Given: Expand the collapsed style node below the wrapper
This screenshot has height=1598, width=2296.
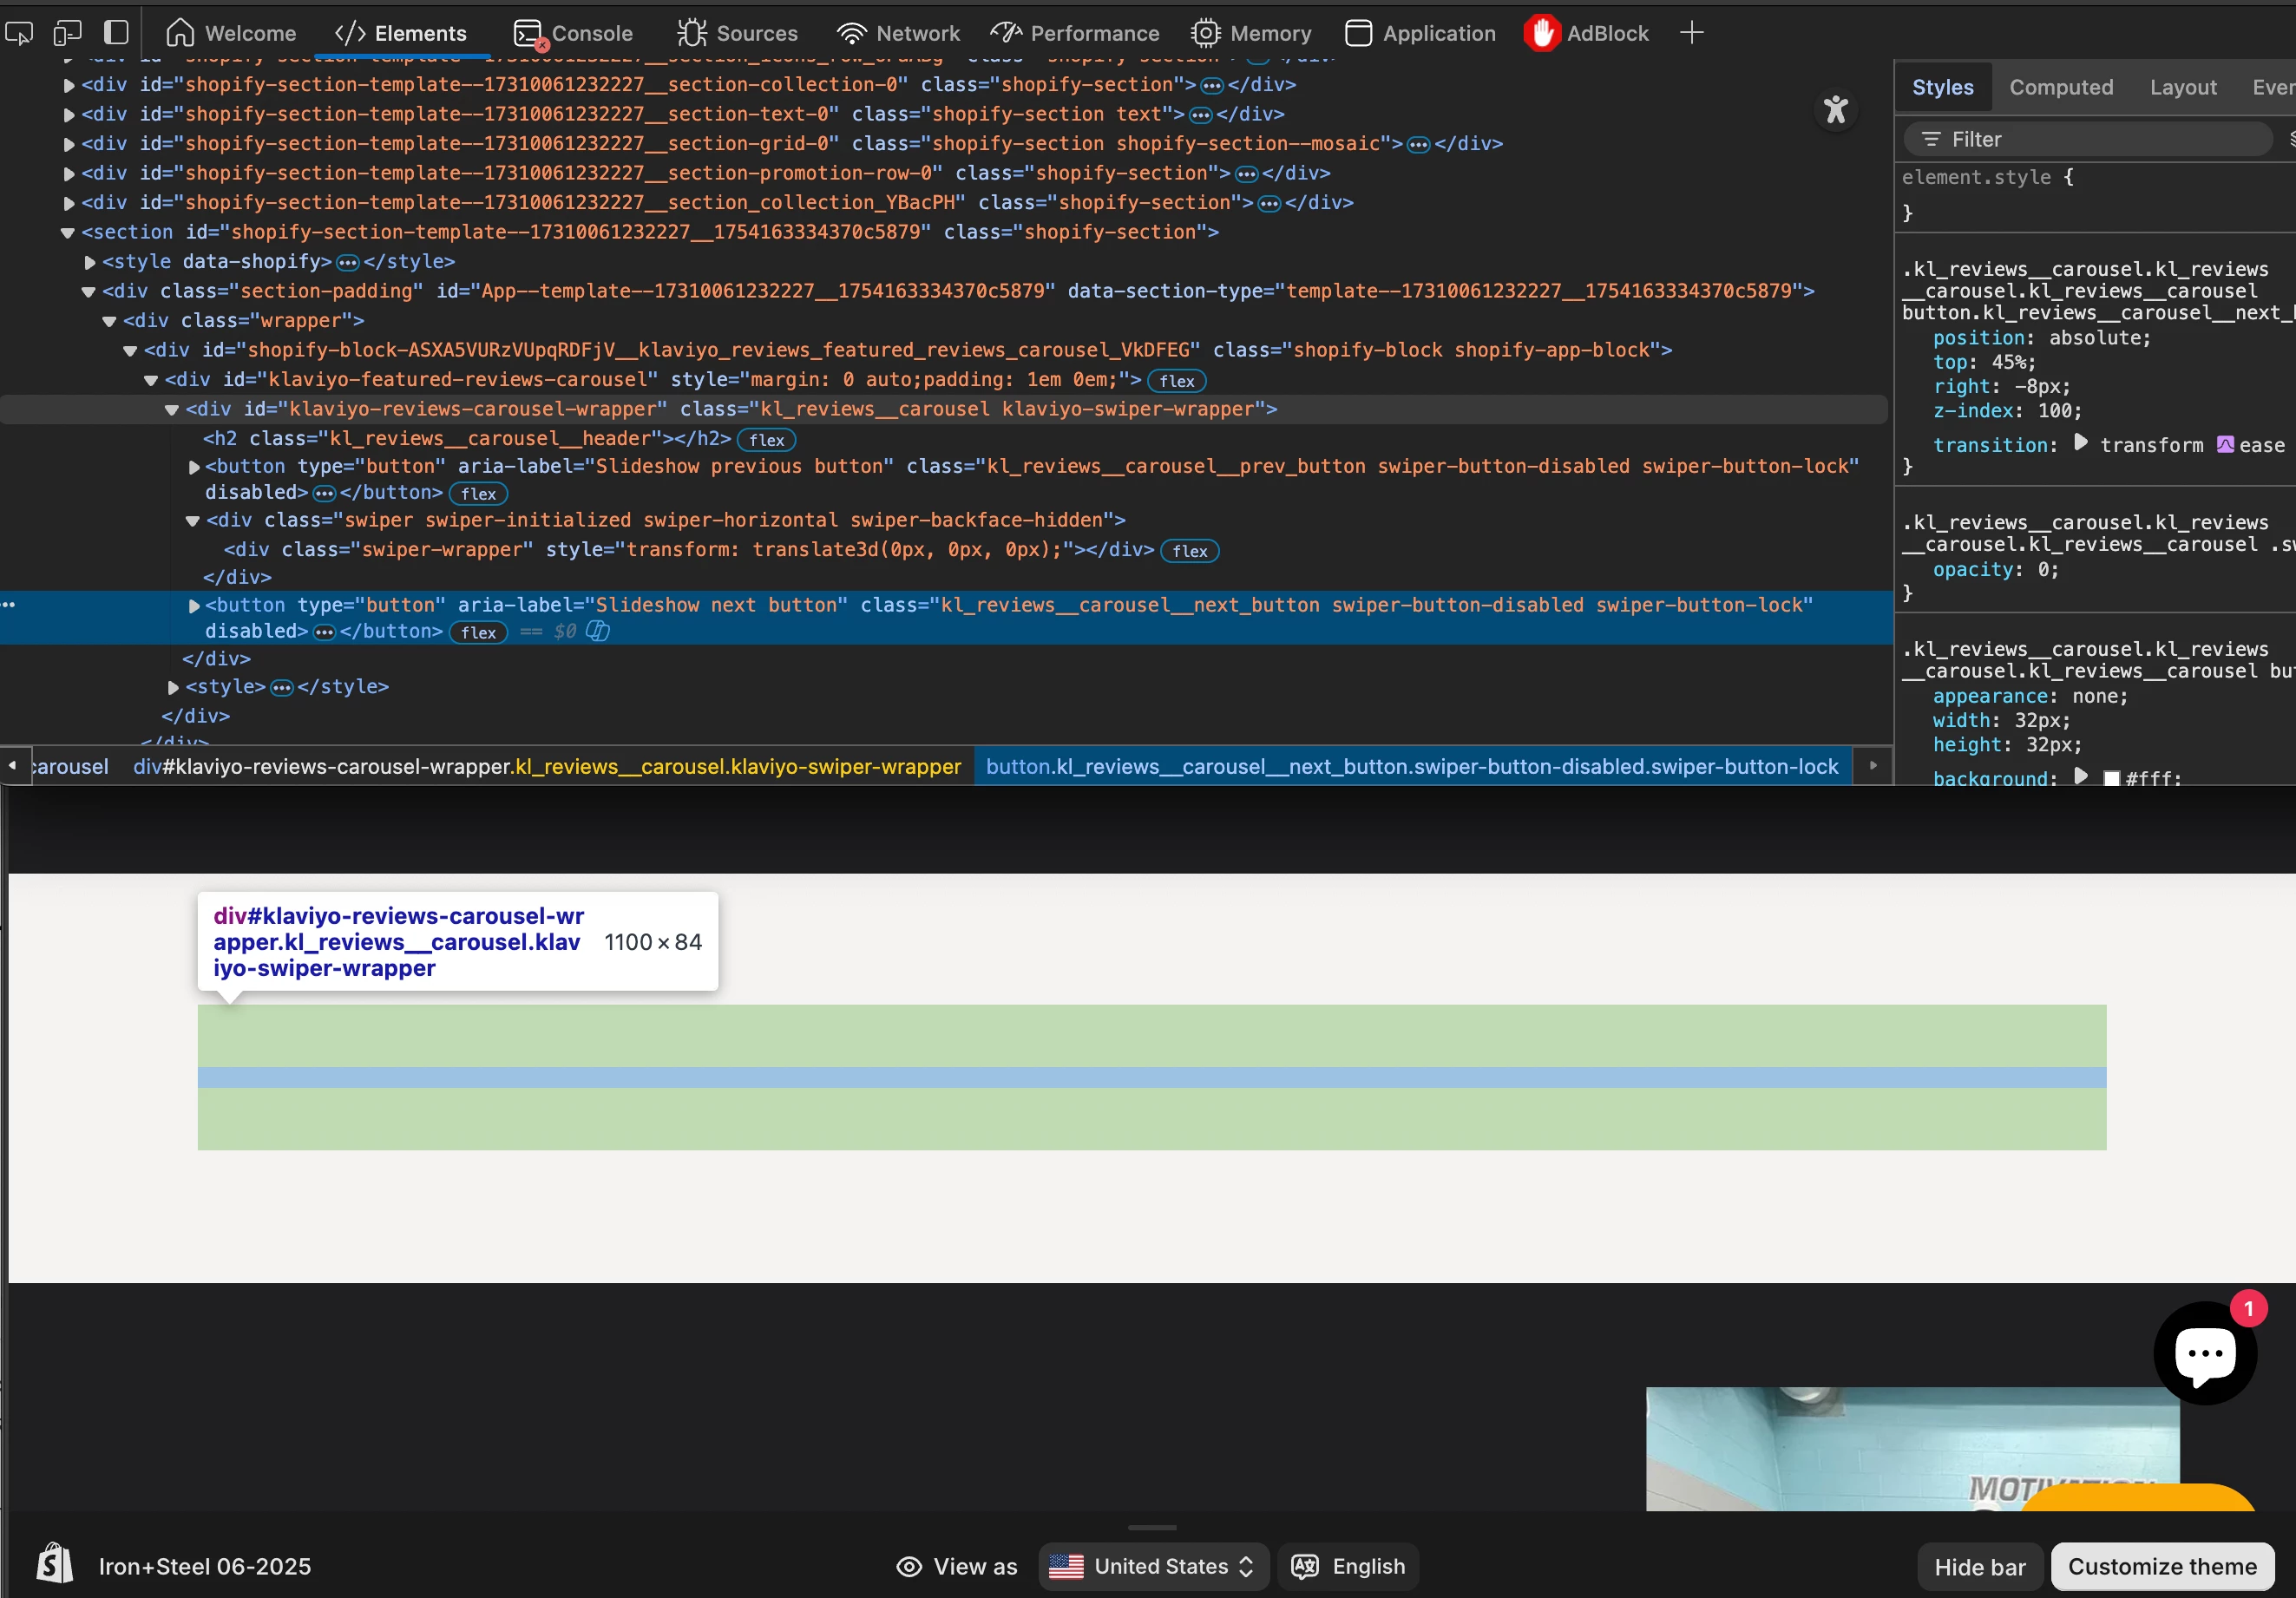Looking at the screenshot, I should tap(173, 688).
